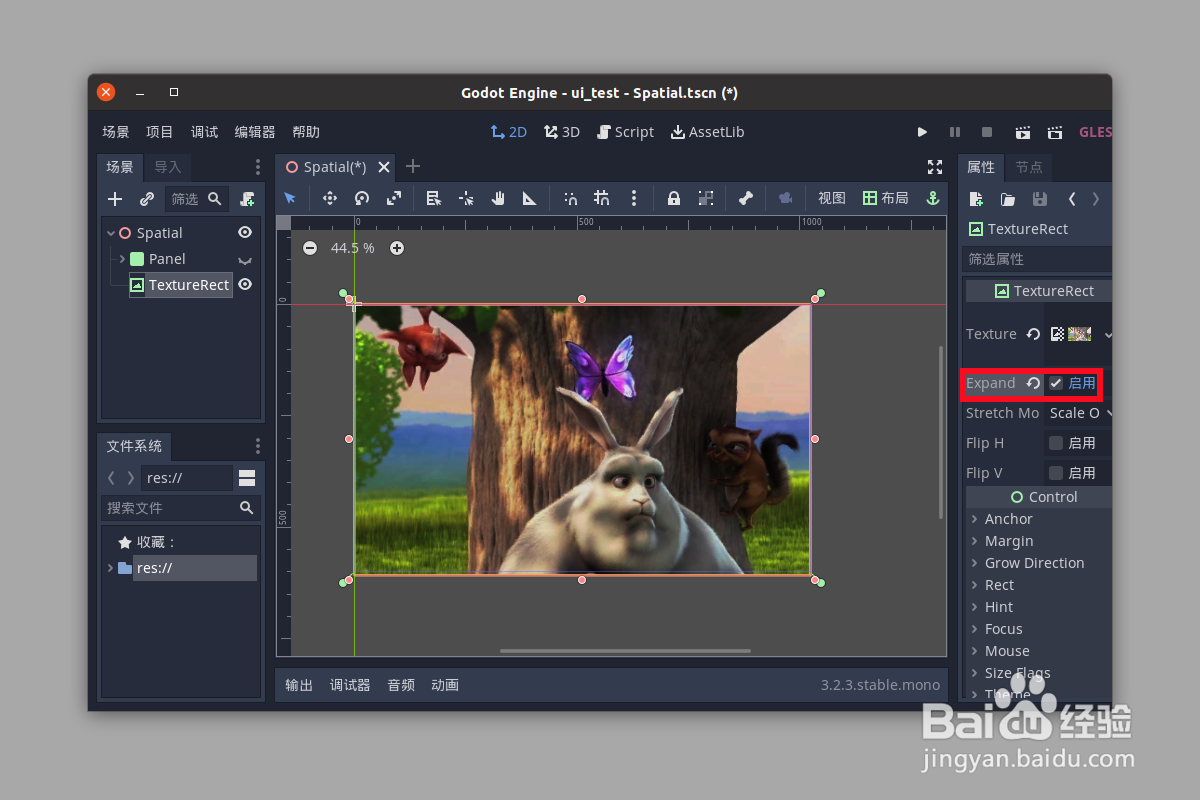The width and height of the screenshot is (1200, 800).
Task: Select the pivot point tool
Action: (x=466, y=198)
